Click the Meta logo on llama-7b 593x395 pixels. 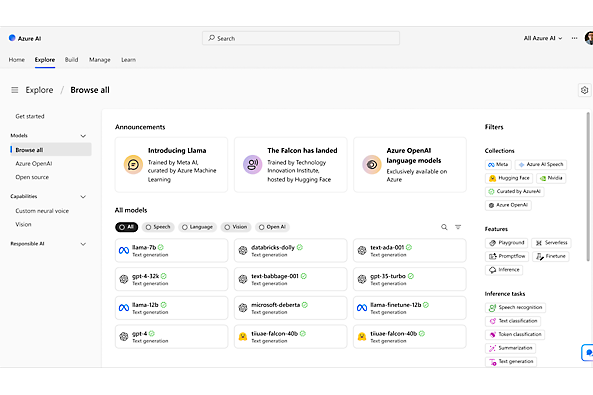[124, 250]
